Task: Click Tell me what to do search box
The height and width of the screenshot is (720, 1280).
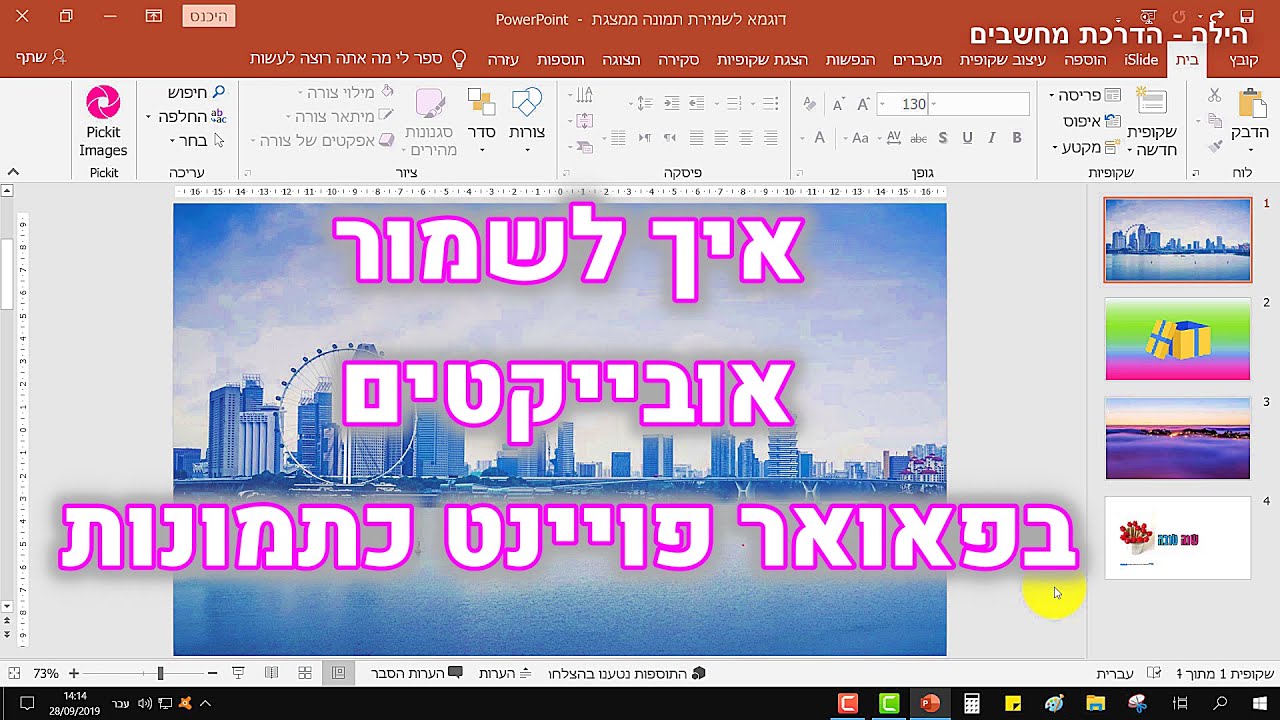Action: coord(358,59)
